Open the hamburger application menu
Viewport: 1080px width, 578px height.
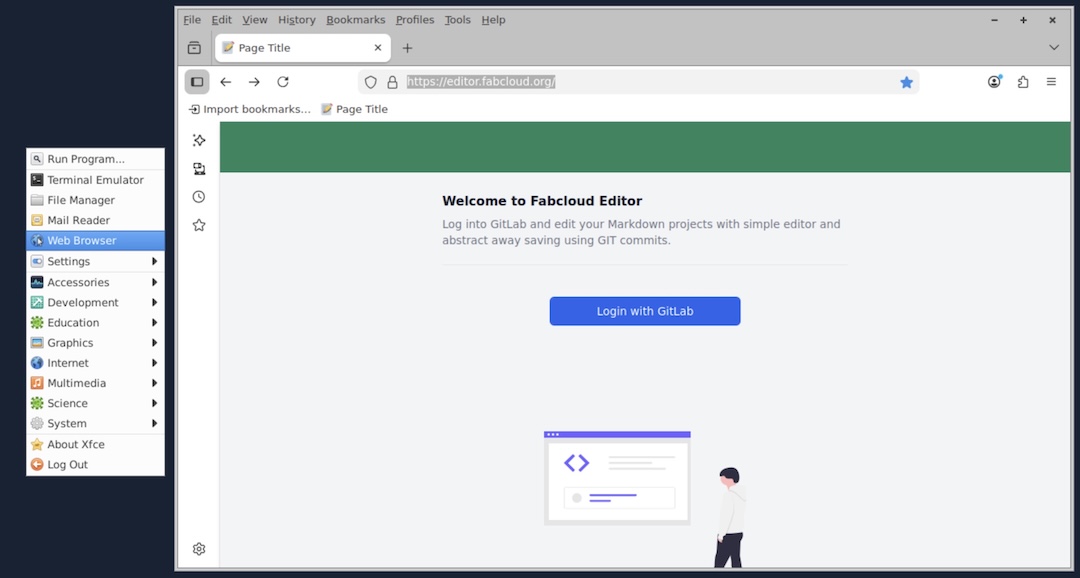[x=1051, y=82]
